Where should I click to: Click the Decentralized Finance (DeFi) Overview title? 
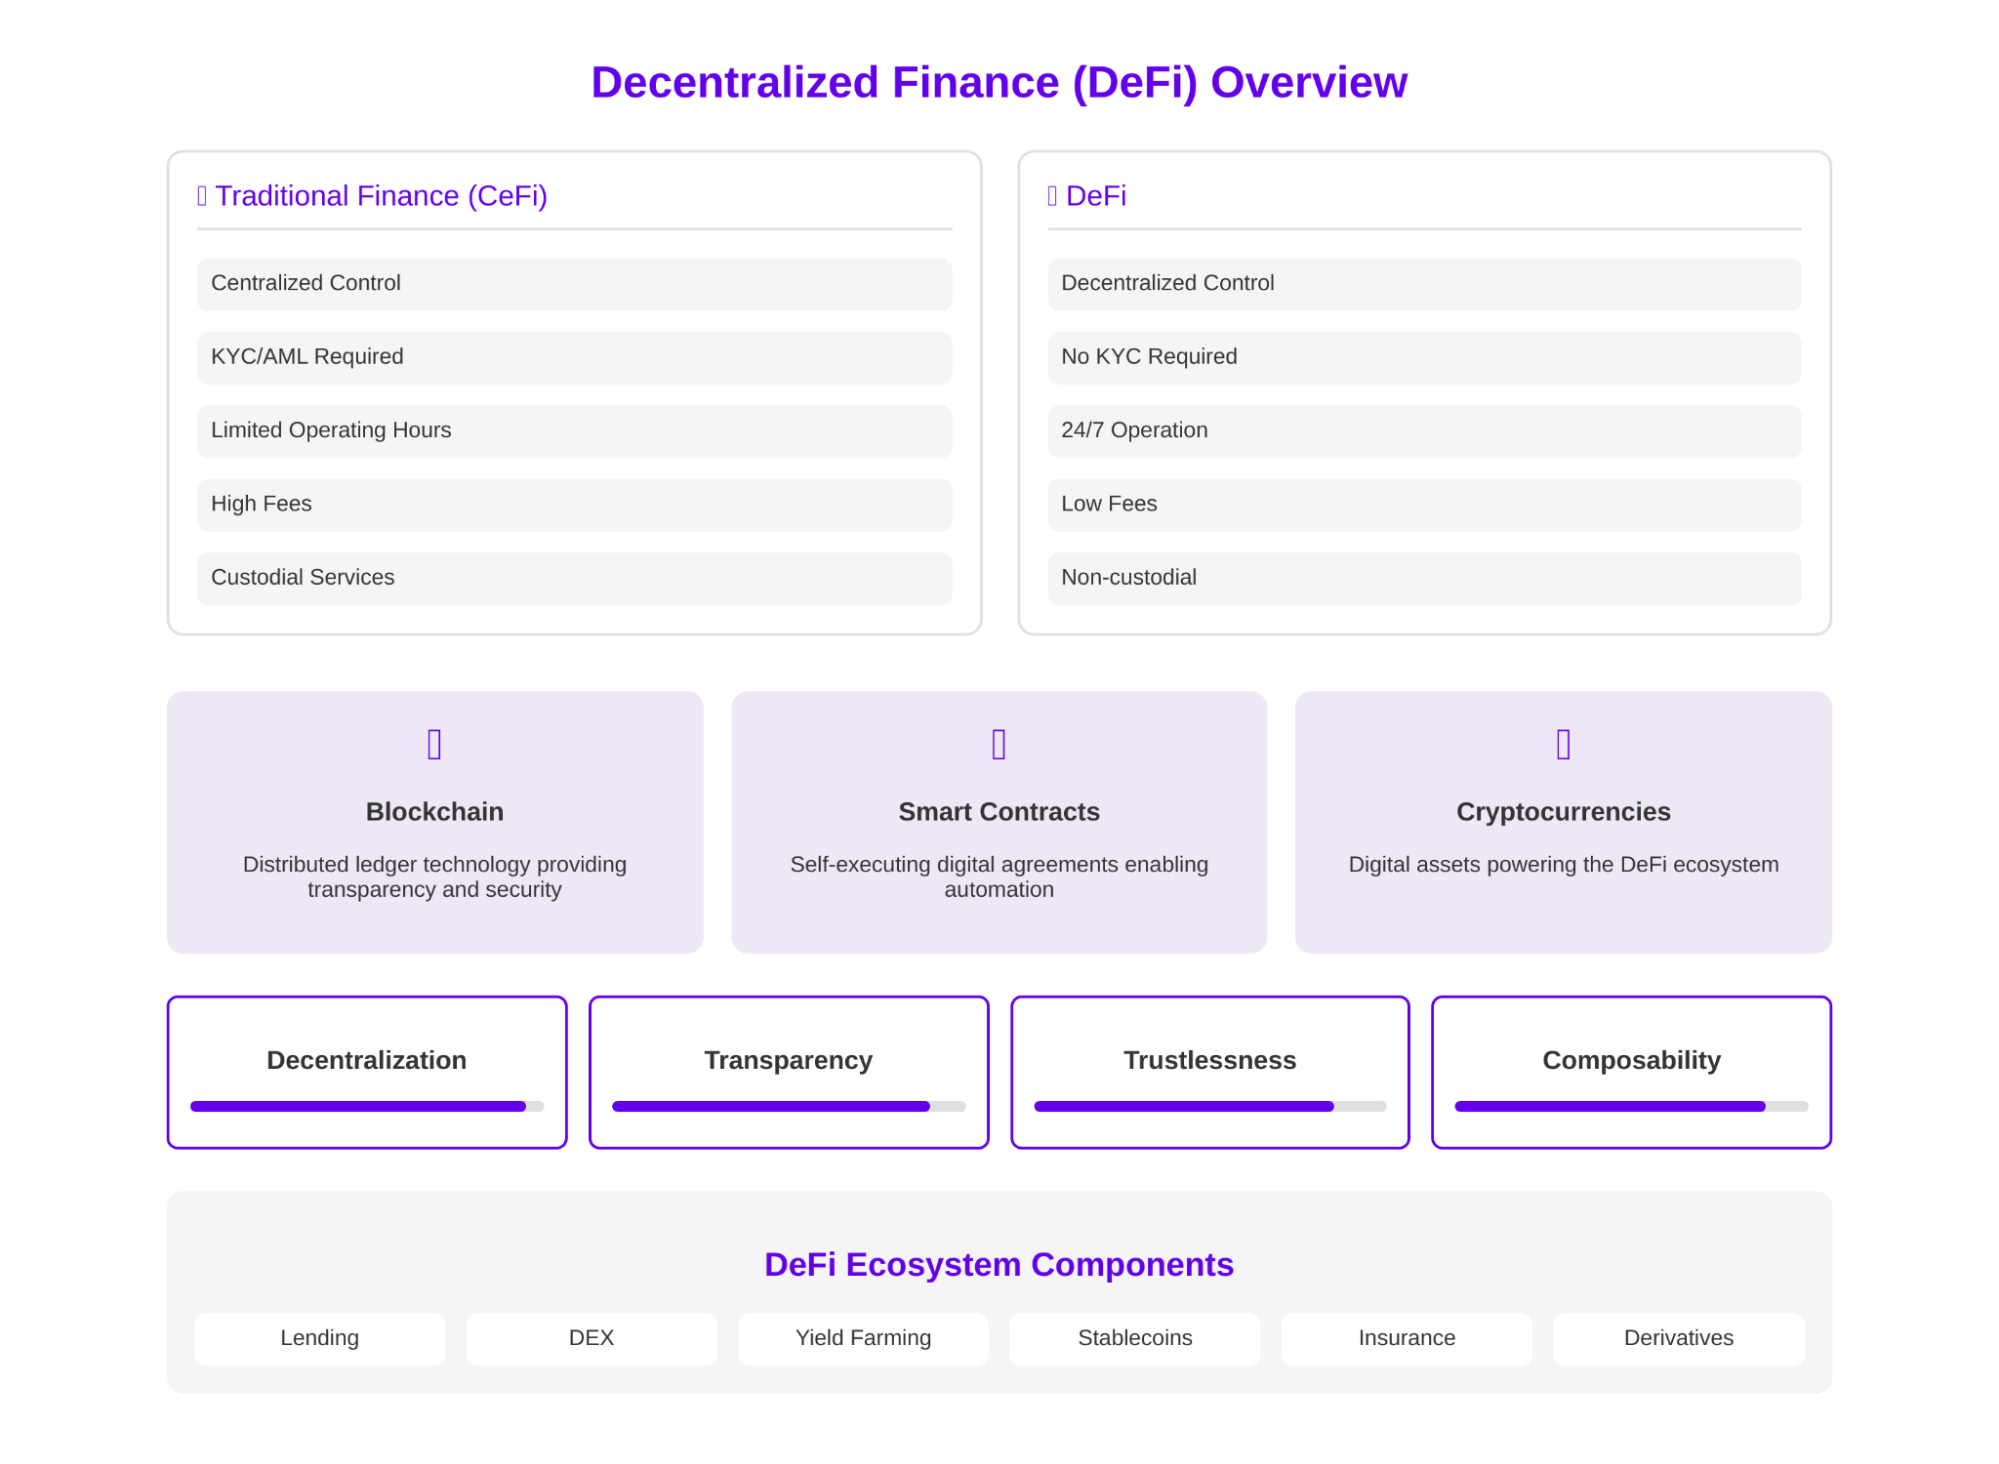999,82
